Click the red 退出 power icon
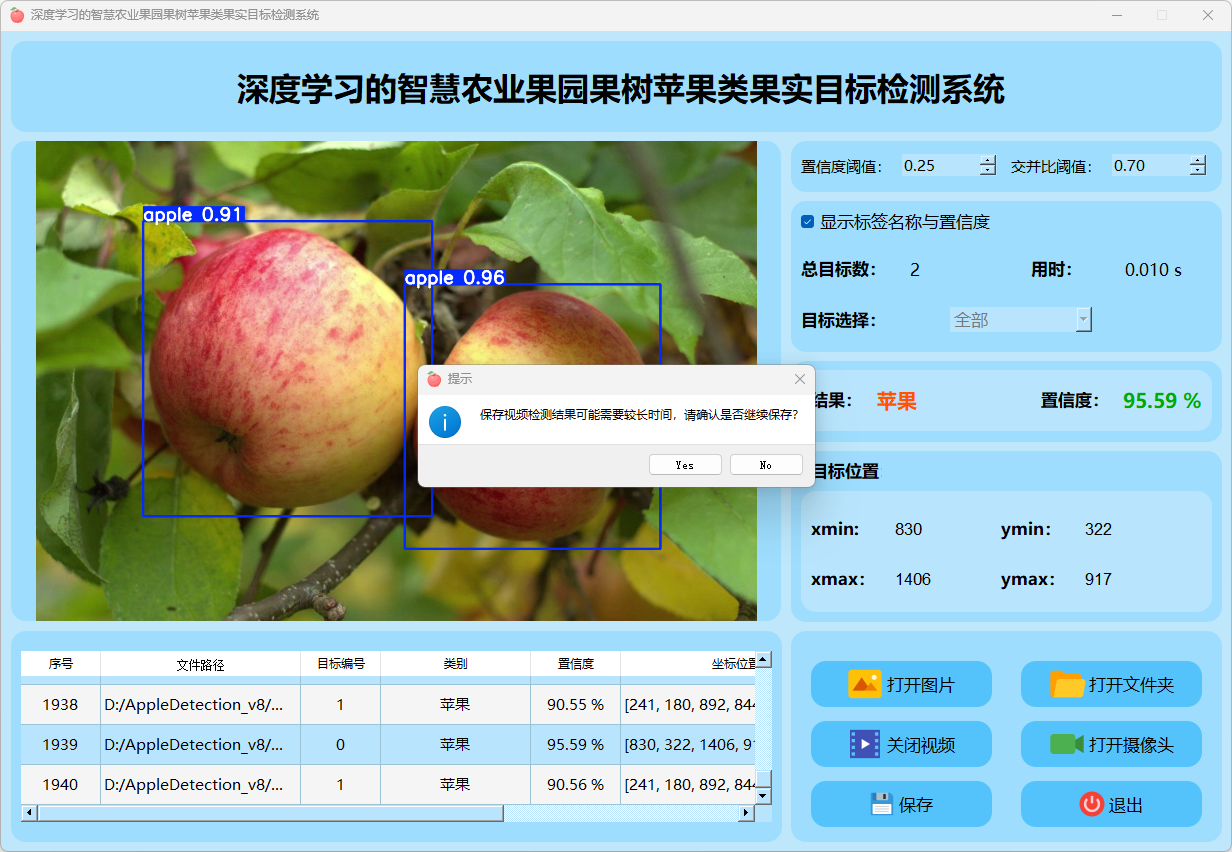 point(1091,804)
